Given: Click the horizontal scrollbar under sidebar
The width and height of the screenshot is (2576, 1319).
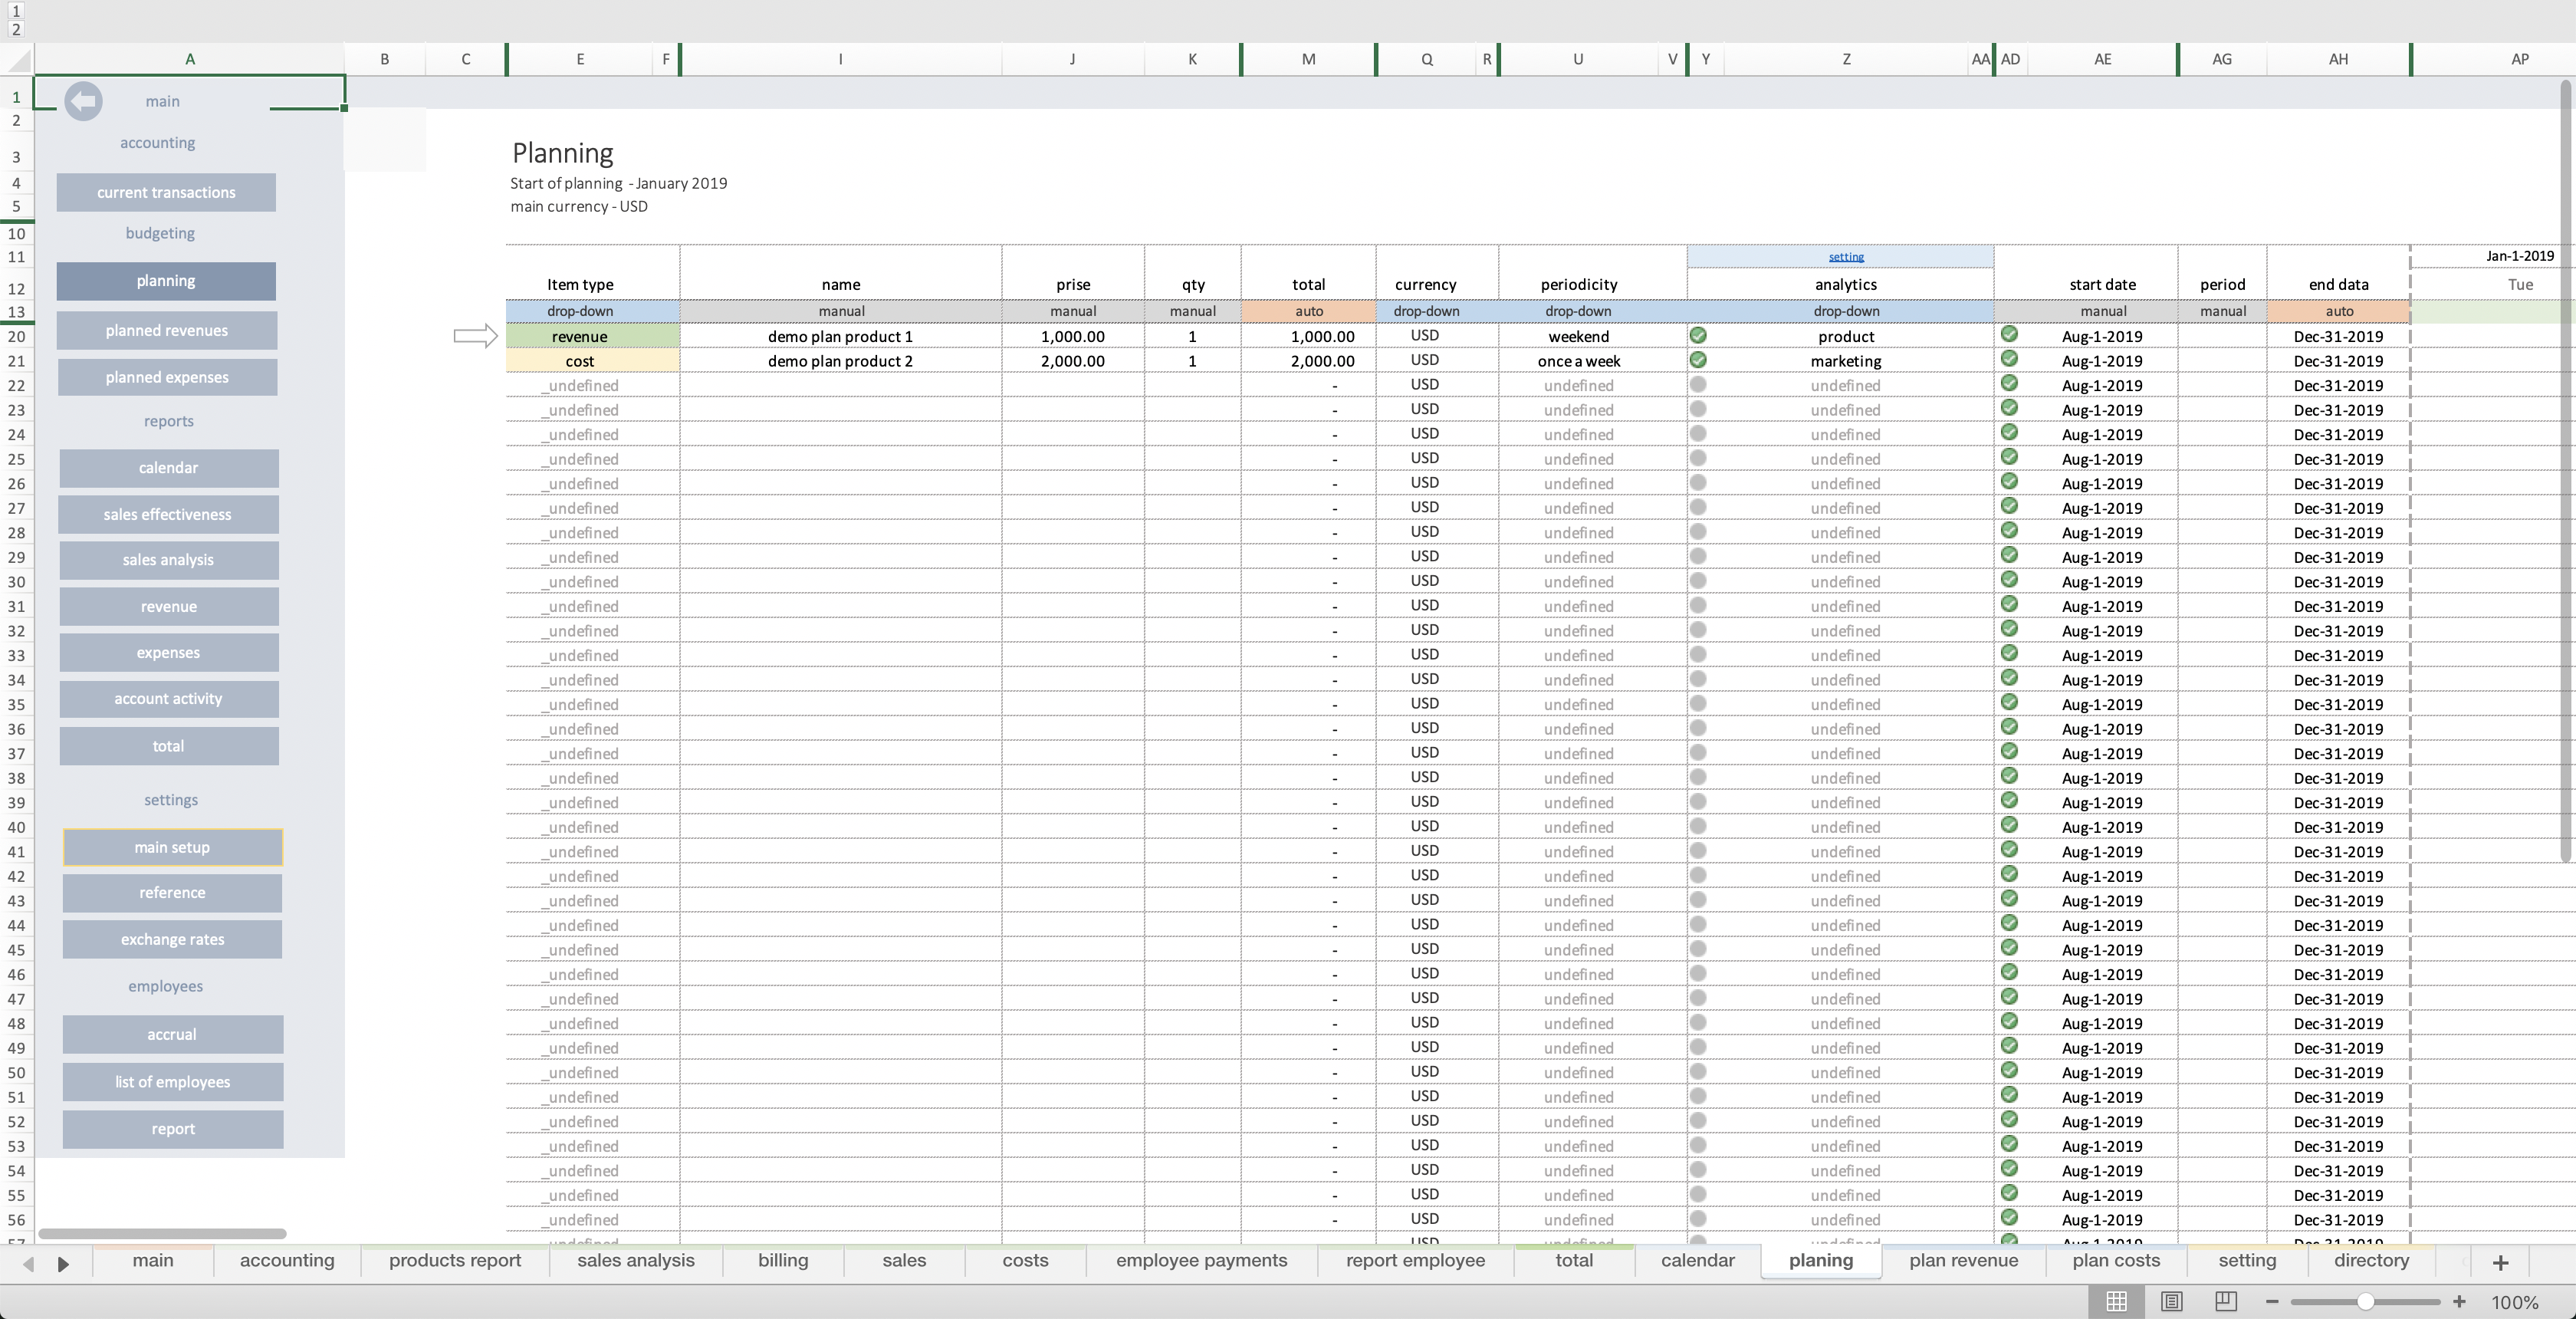Looking at the screenshot, I should pyautogui.click(x=162, y=1233).
